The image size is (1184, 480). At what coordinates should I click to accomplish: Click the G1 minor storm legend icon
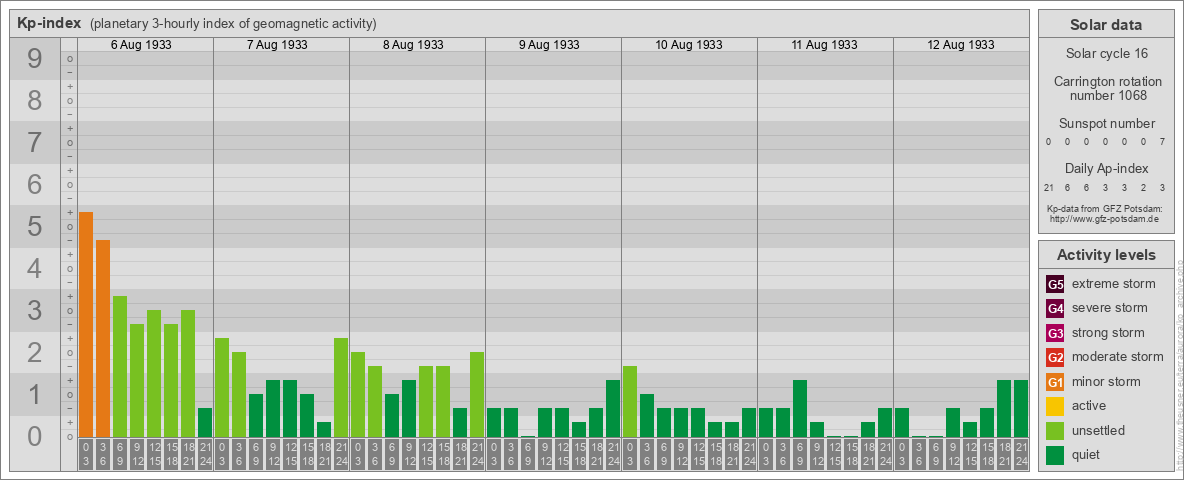click(1055, 382)
